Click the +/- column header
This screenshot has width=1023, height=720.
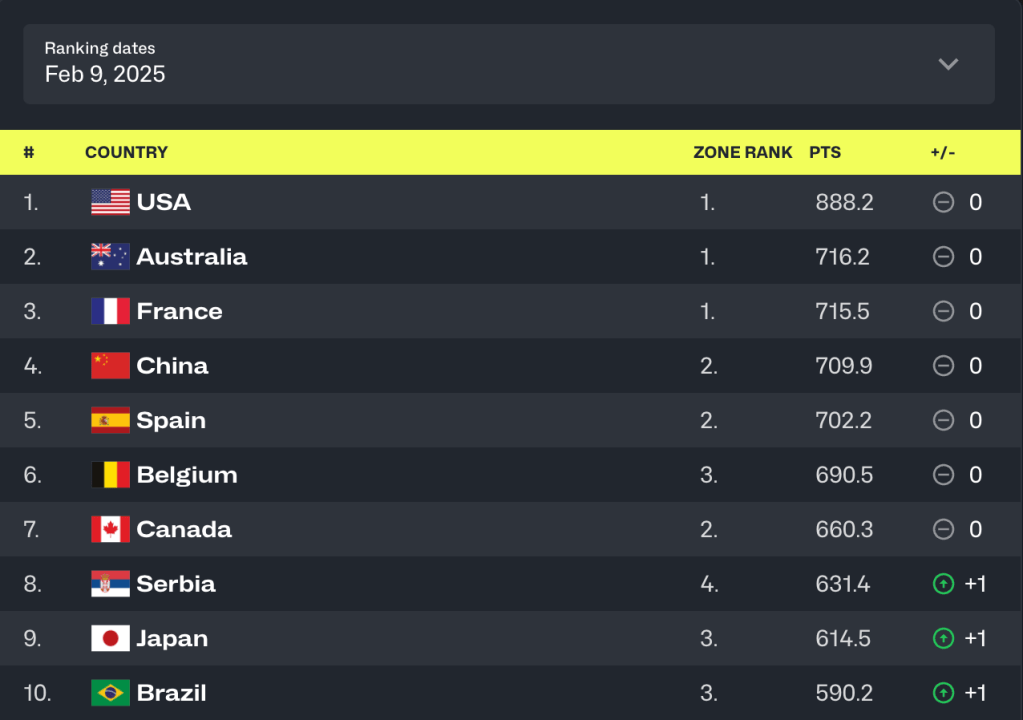click(942, 153)
